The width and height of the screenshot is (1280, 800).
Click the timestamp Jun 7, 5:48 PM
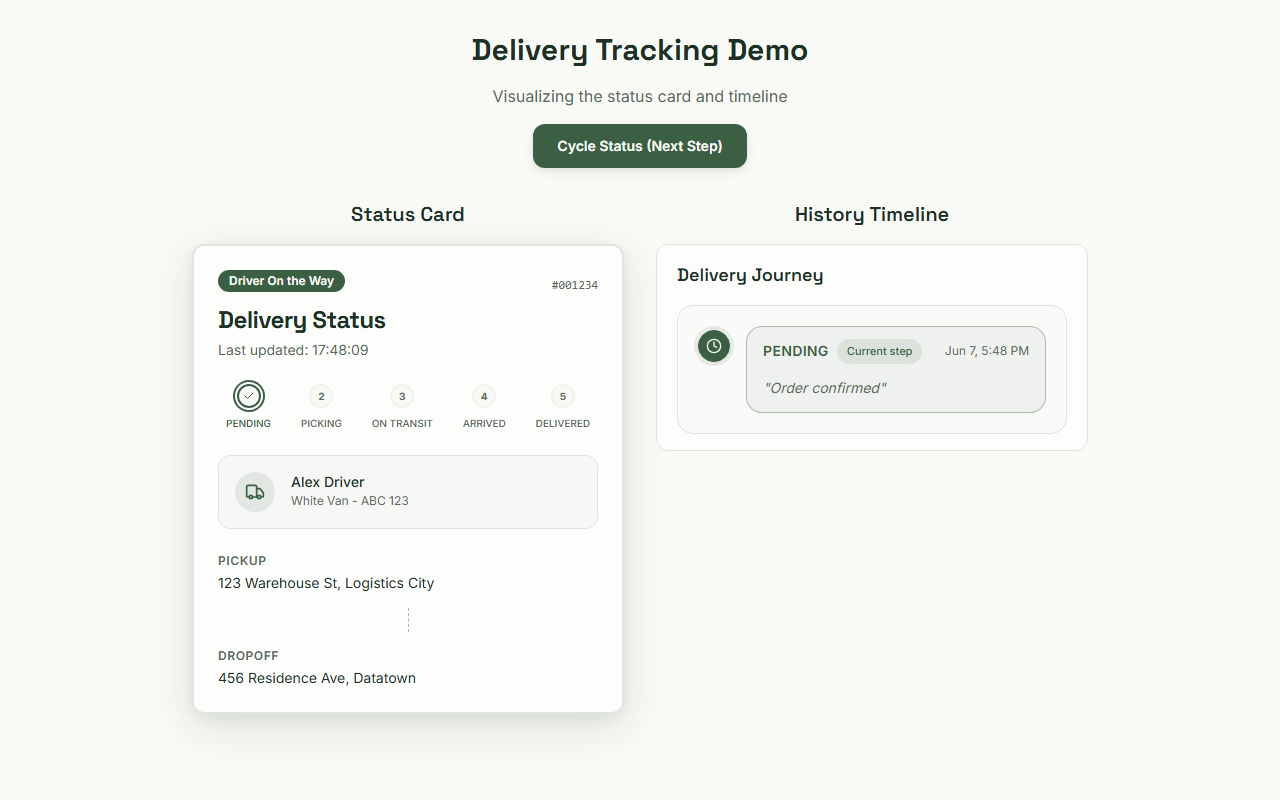[987, 351]
